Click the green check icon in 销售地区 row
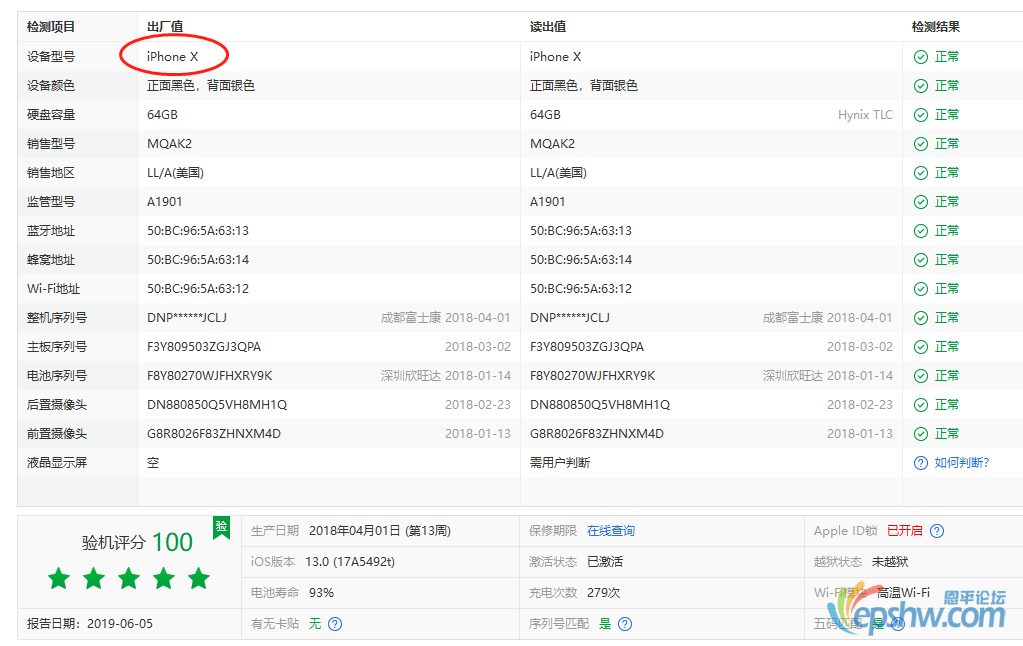 click(921, 173)
